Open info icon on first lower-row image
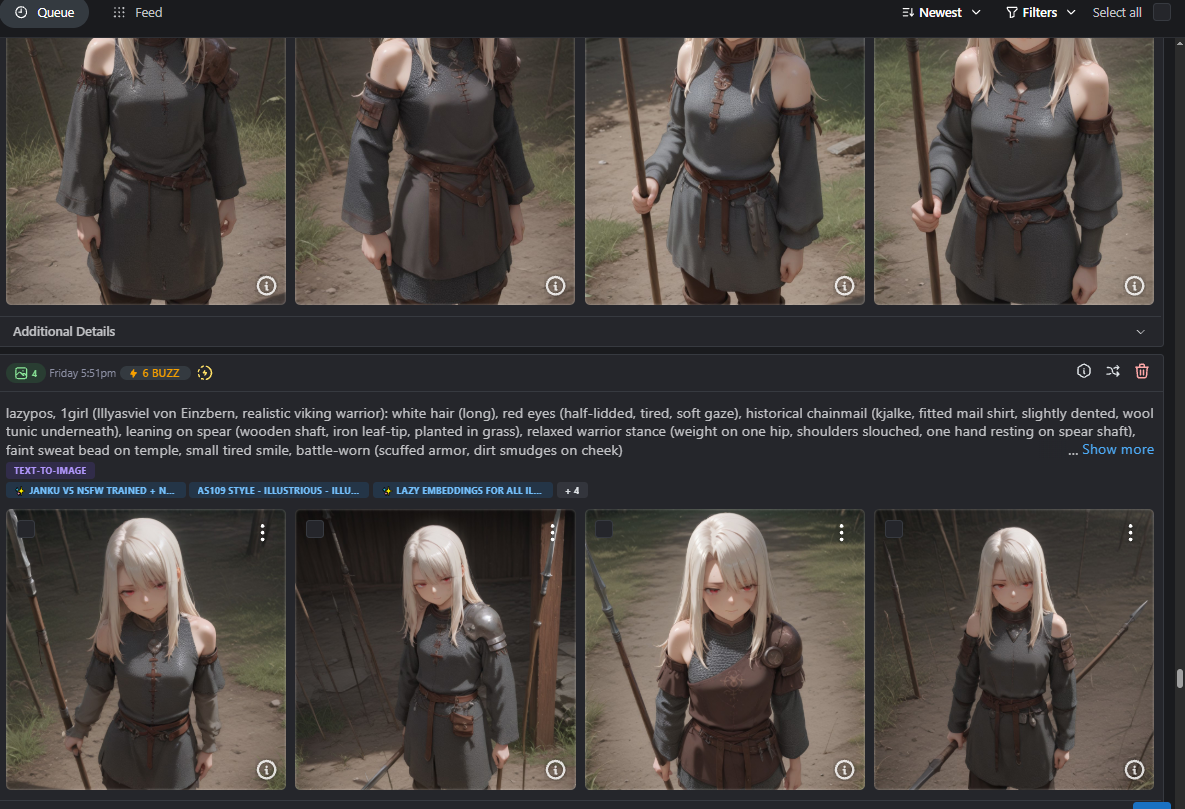This screenshot has height=809, width=1185. click(x=266, y=770)
